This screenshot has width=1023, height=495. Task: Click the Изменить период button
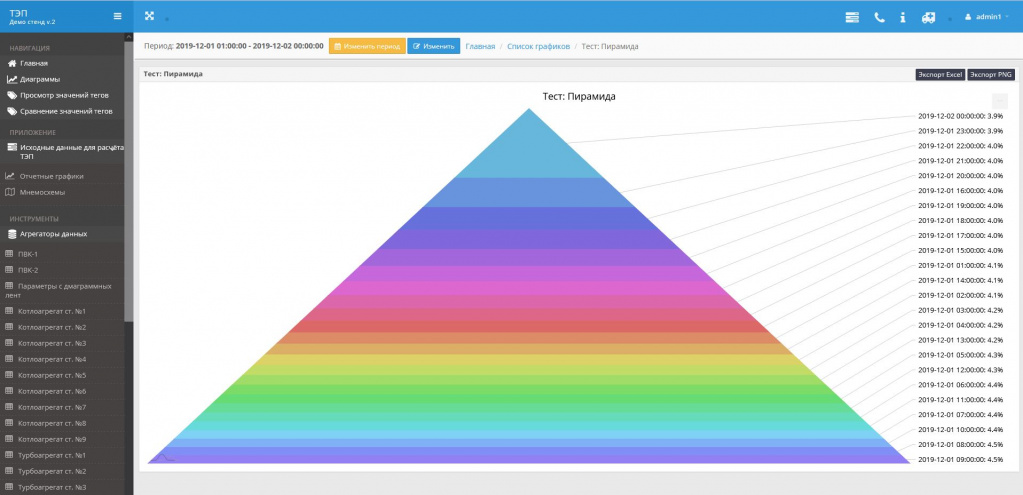pyautogui.click(x=367, y=46)
